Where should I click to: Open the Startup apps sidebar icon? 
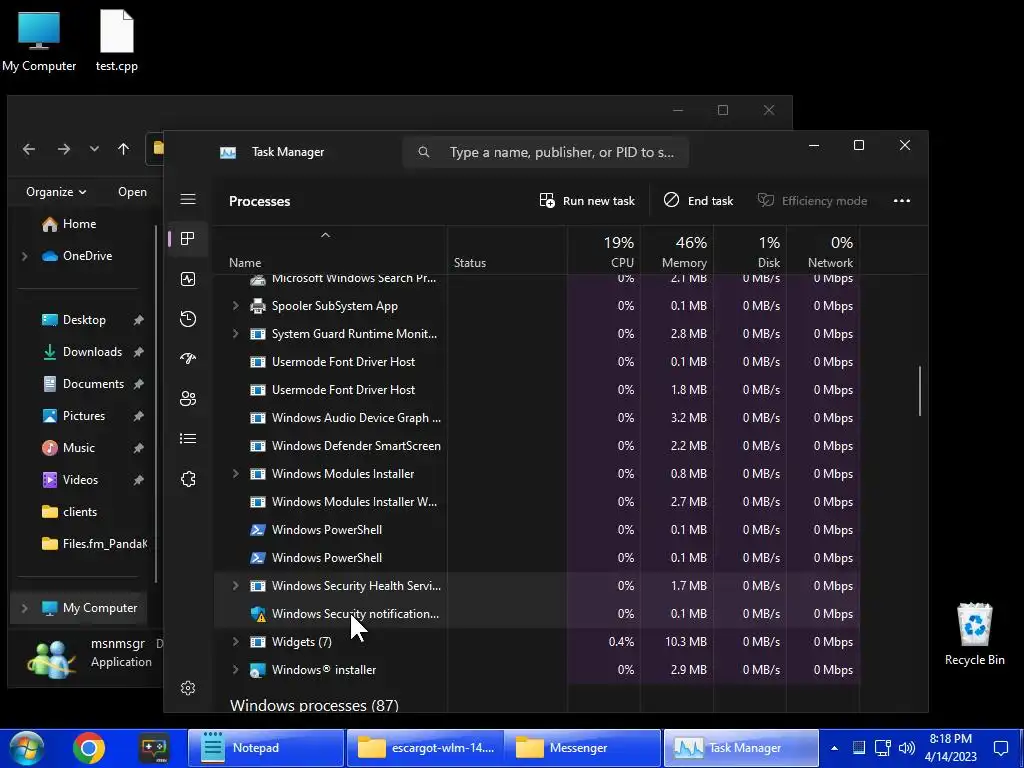[x=188, y=359]
